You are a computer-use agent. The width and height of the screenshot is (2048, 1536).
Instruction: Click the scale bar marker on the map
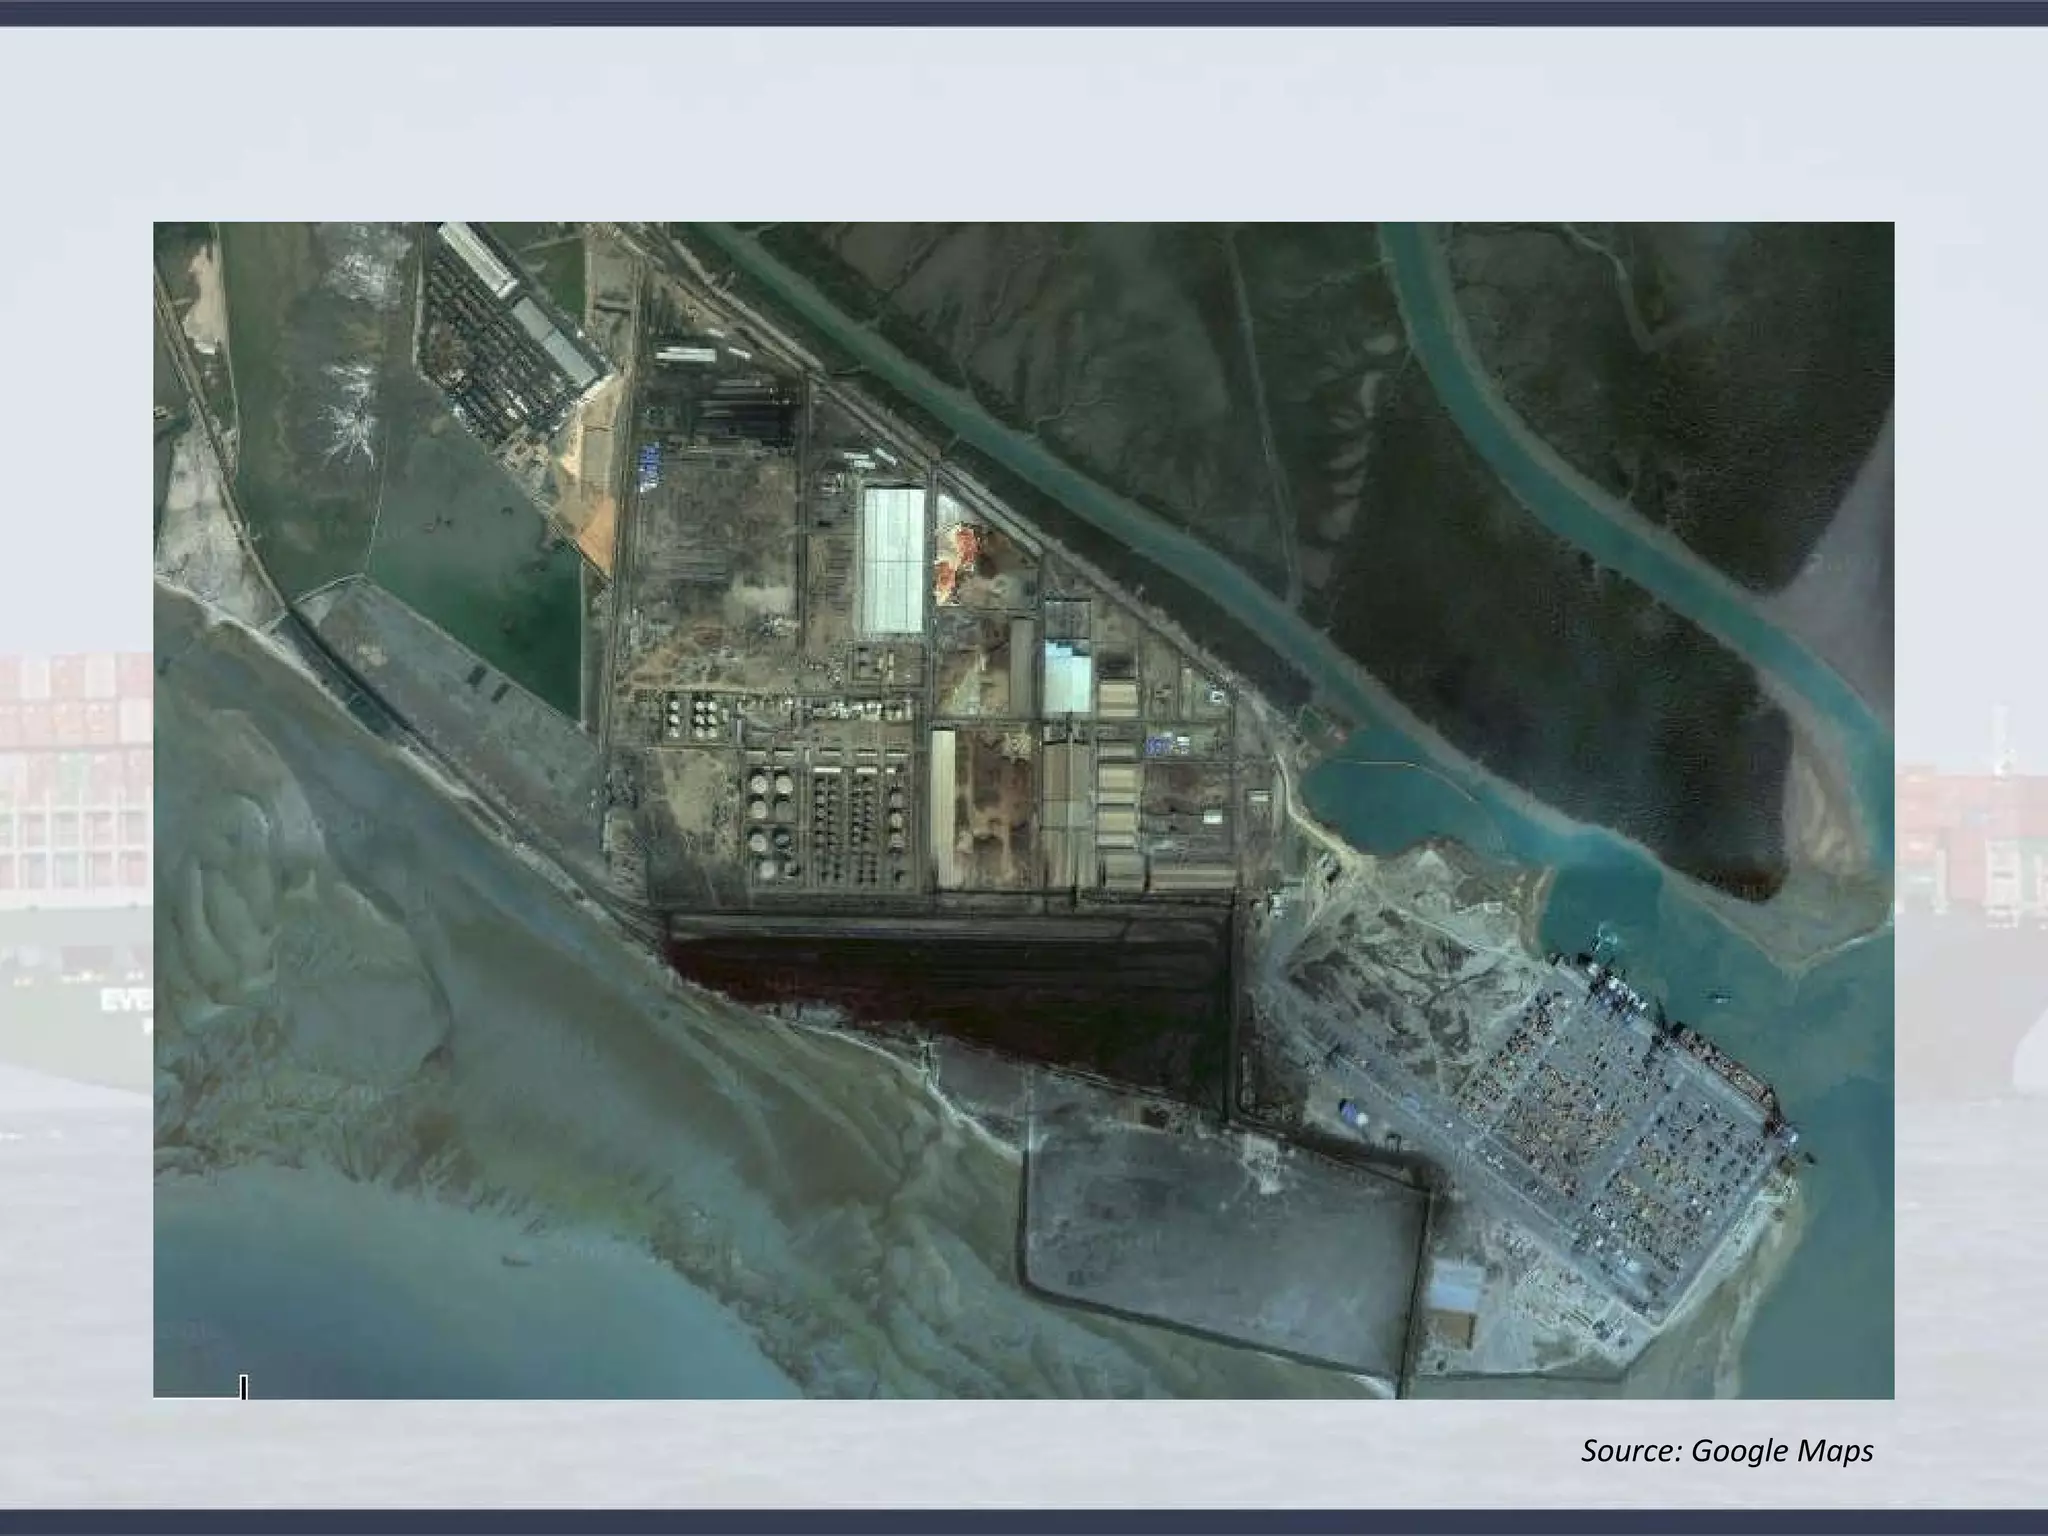243,1387
